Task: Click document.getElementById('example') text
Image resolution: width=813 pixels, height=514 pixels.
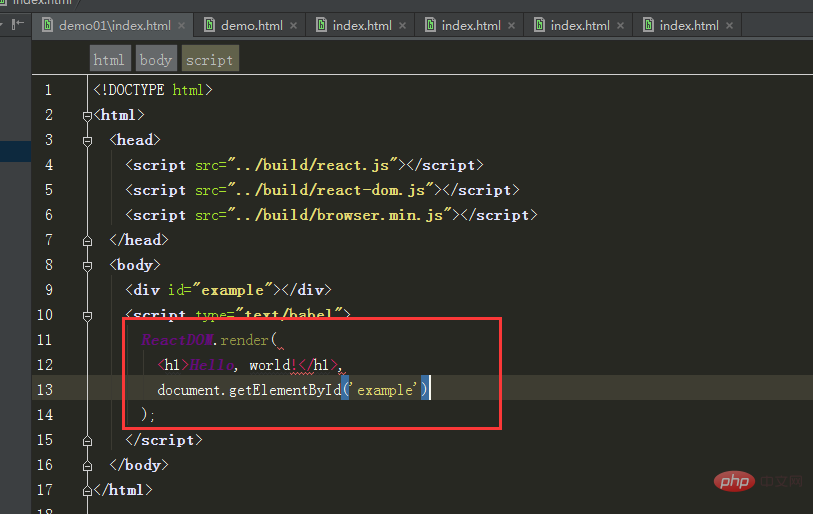Action: coord(293,390)
